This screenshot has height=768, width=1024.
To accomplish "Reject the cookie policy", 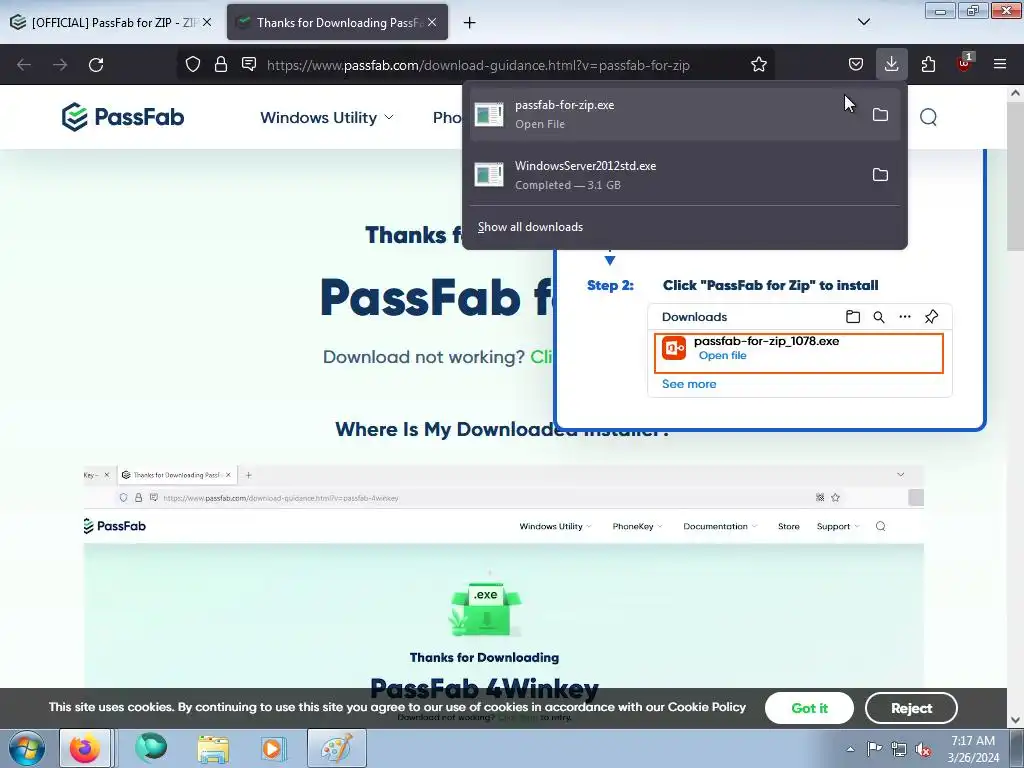I will point(911,708).
